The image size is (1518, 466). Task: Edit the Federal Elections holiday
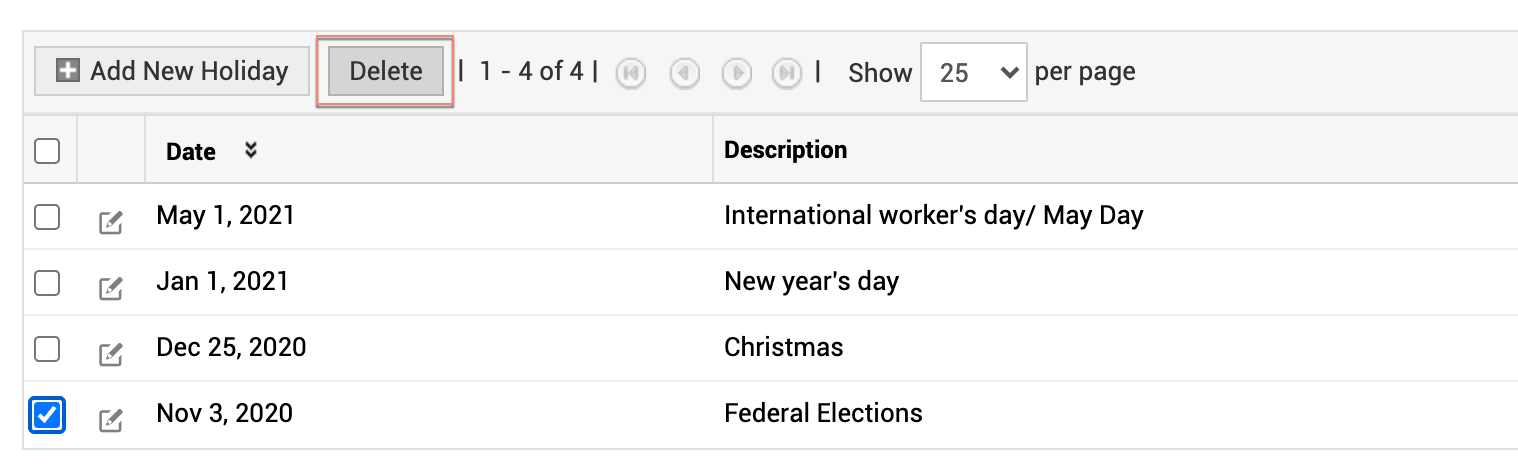[111, 421]
